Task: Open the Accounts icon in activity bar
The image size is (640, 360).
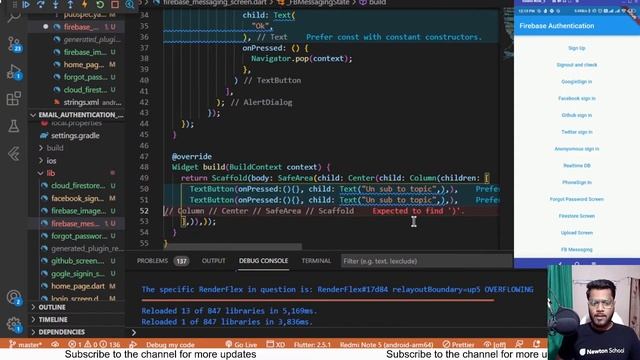Action: coord(14,298)
